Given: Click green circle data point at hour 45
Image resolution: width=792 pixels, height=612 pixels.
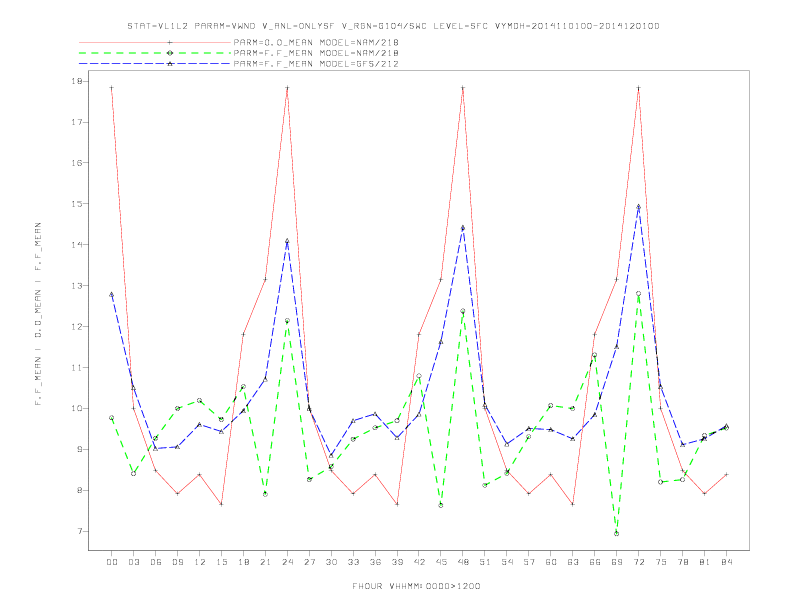Looking at the screenshot, I should [441, 505].
